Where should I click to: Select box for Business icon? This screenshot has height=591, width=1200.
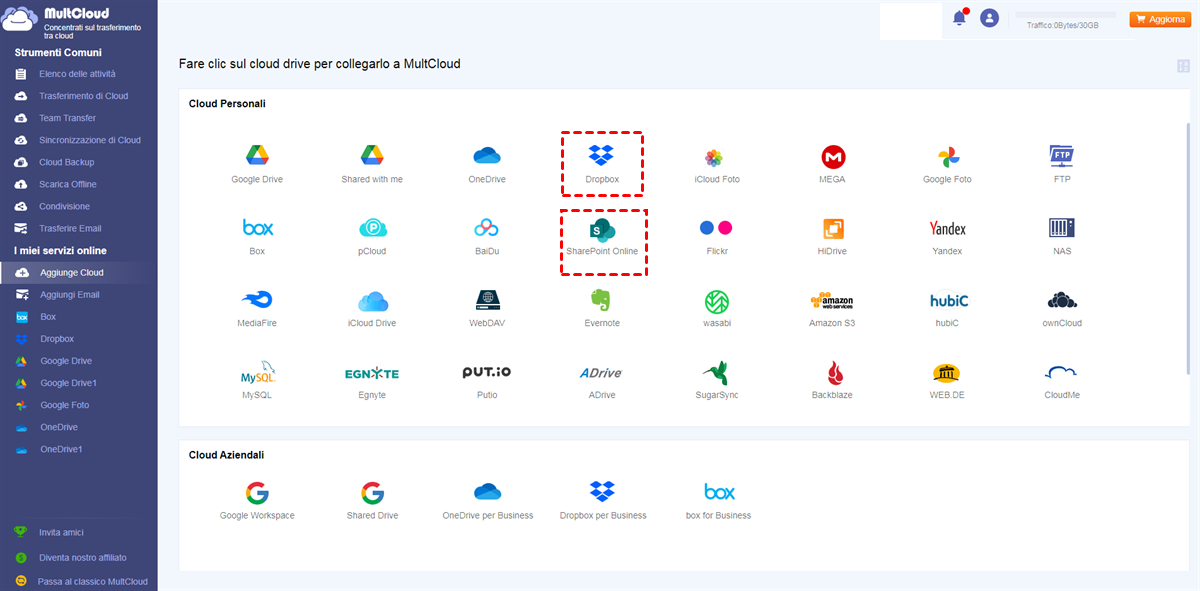(719, 492)
